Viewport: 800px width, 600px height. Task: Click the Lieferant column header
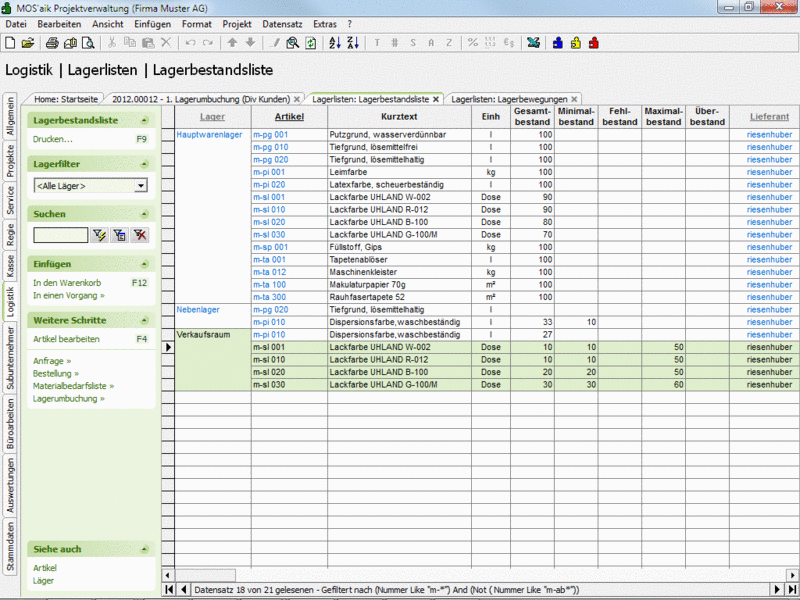click(769, 116)
